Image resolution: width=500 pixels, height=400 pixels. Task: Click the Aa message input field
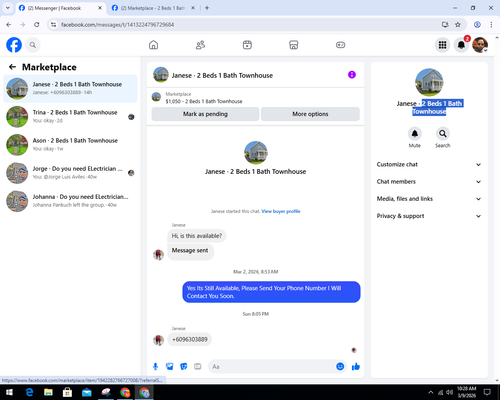[x=272, y=367]
